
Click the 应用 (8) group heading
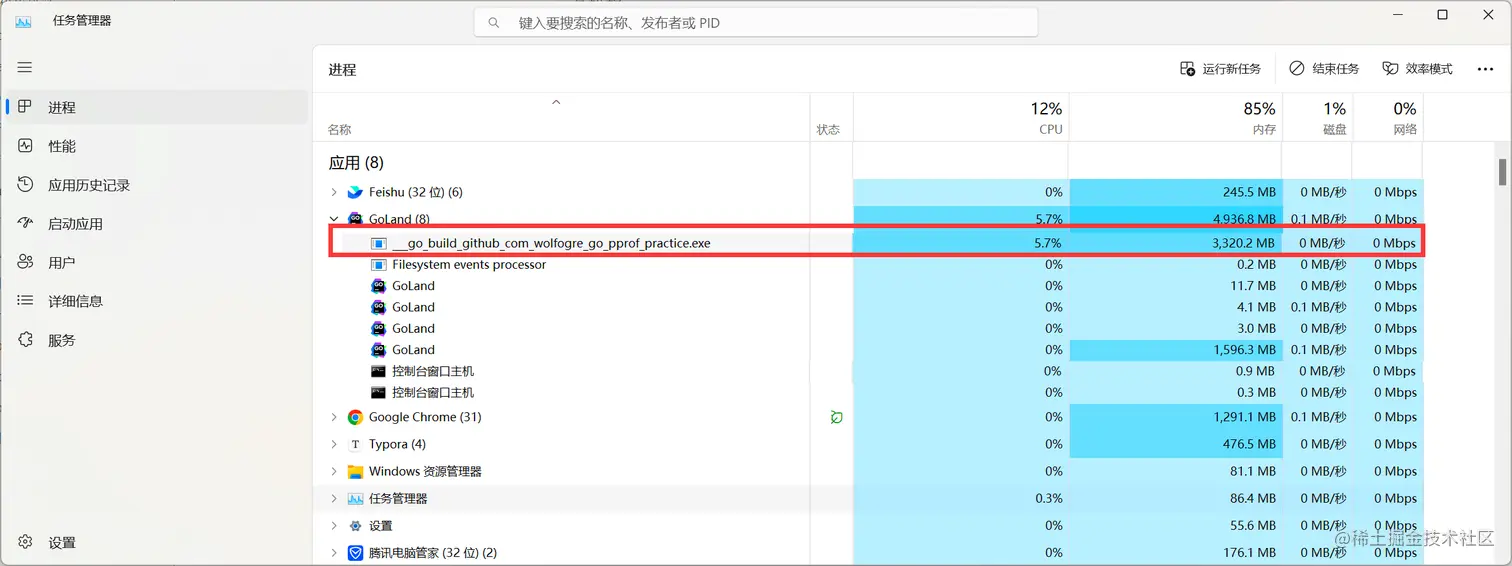pyautogui.click(x=356, y=163)
